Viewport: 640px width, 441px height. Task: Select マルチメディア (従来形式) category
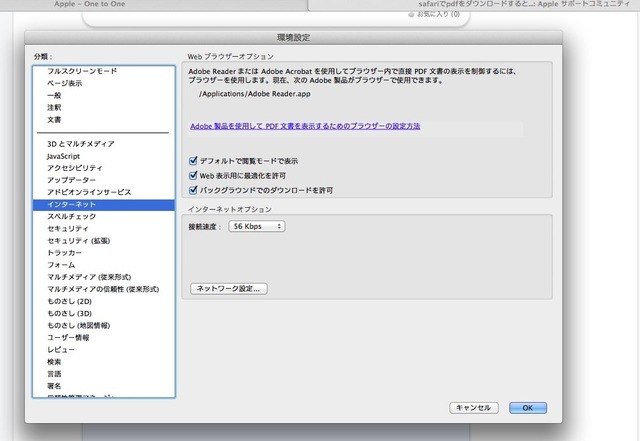[x=104, y=277]
